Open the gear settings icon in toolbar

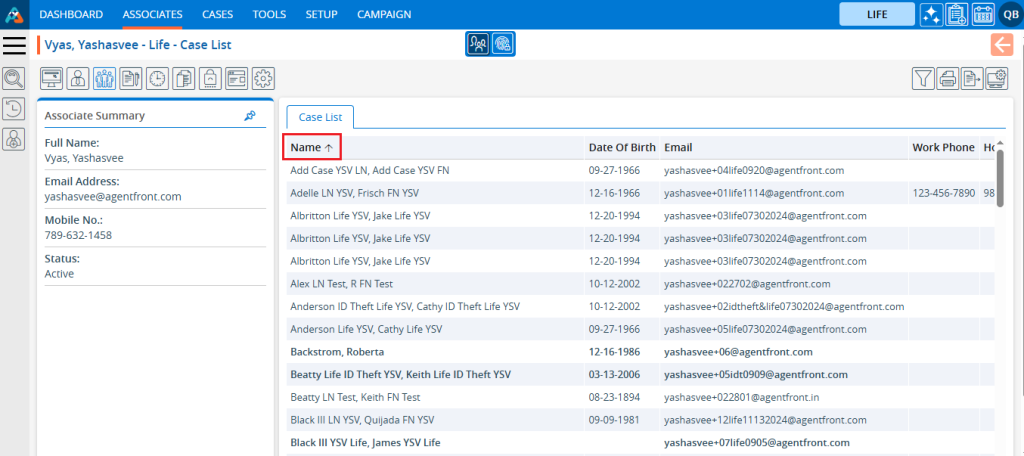(x=263, y=79)
